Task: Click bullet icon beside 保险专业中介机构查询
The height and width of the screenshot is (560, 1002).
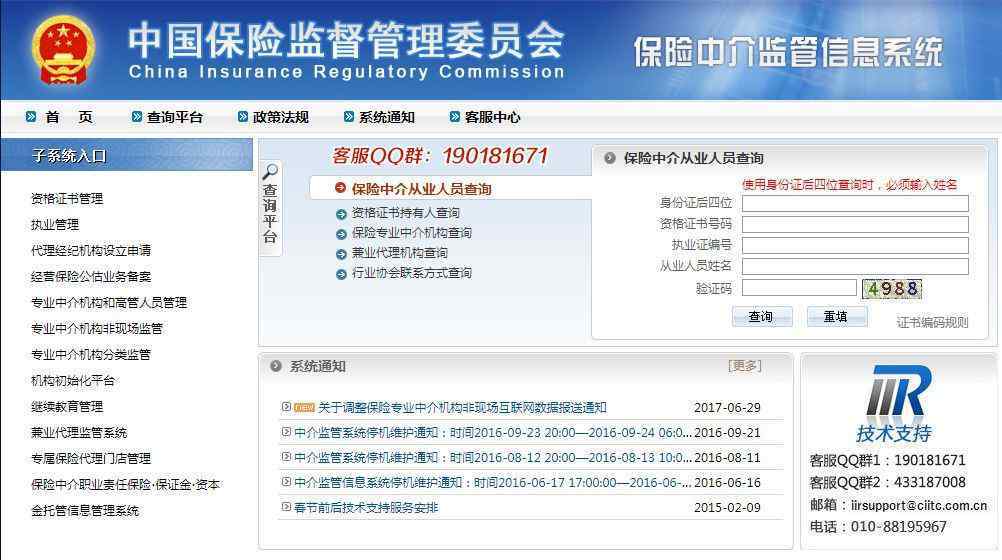Action: (x=341, y=235)
